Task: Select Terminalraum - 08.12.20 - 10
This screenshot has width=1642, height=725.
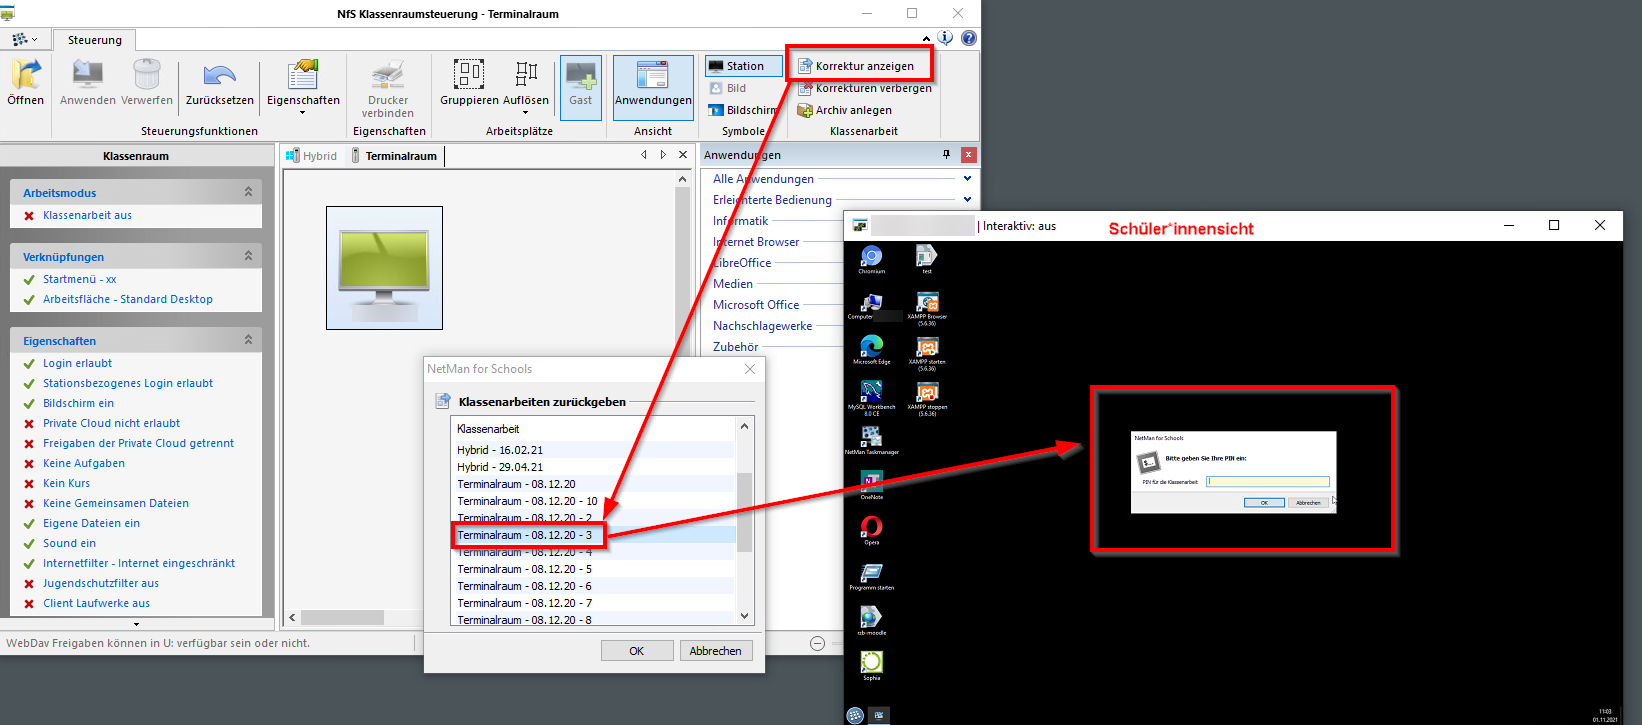Action: point(594,501)
